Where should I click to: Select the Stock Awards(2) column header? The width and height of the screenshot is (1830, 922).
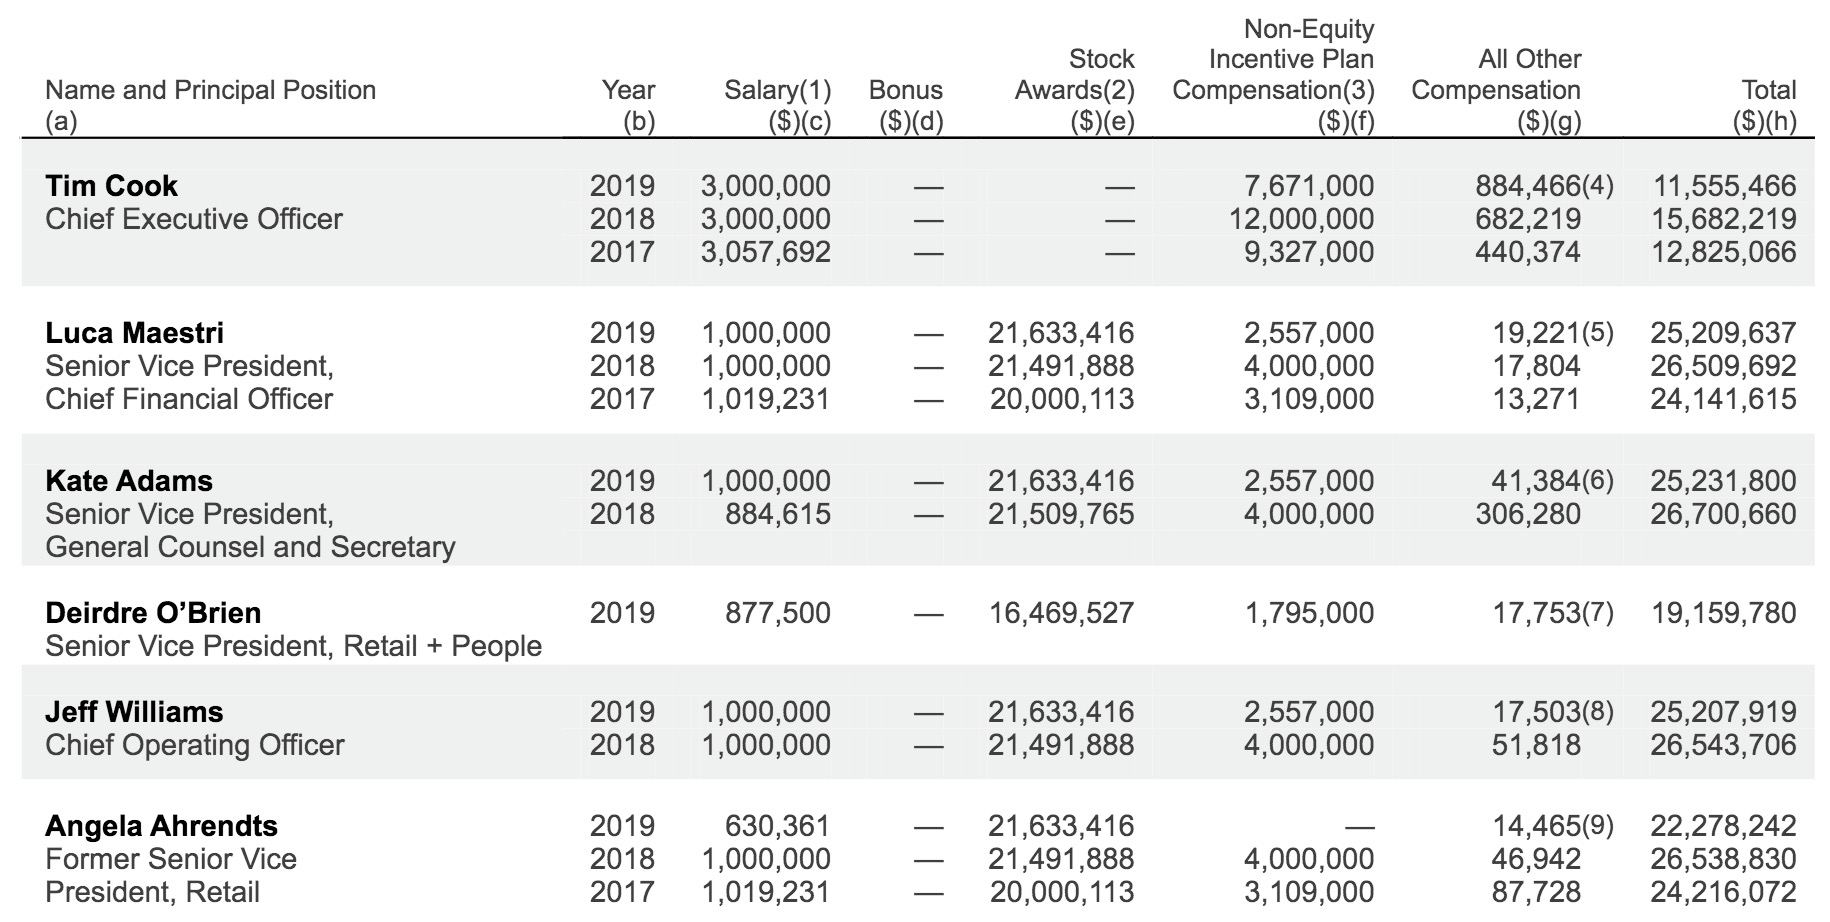coord(1075,75)
